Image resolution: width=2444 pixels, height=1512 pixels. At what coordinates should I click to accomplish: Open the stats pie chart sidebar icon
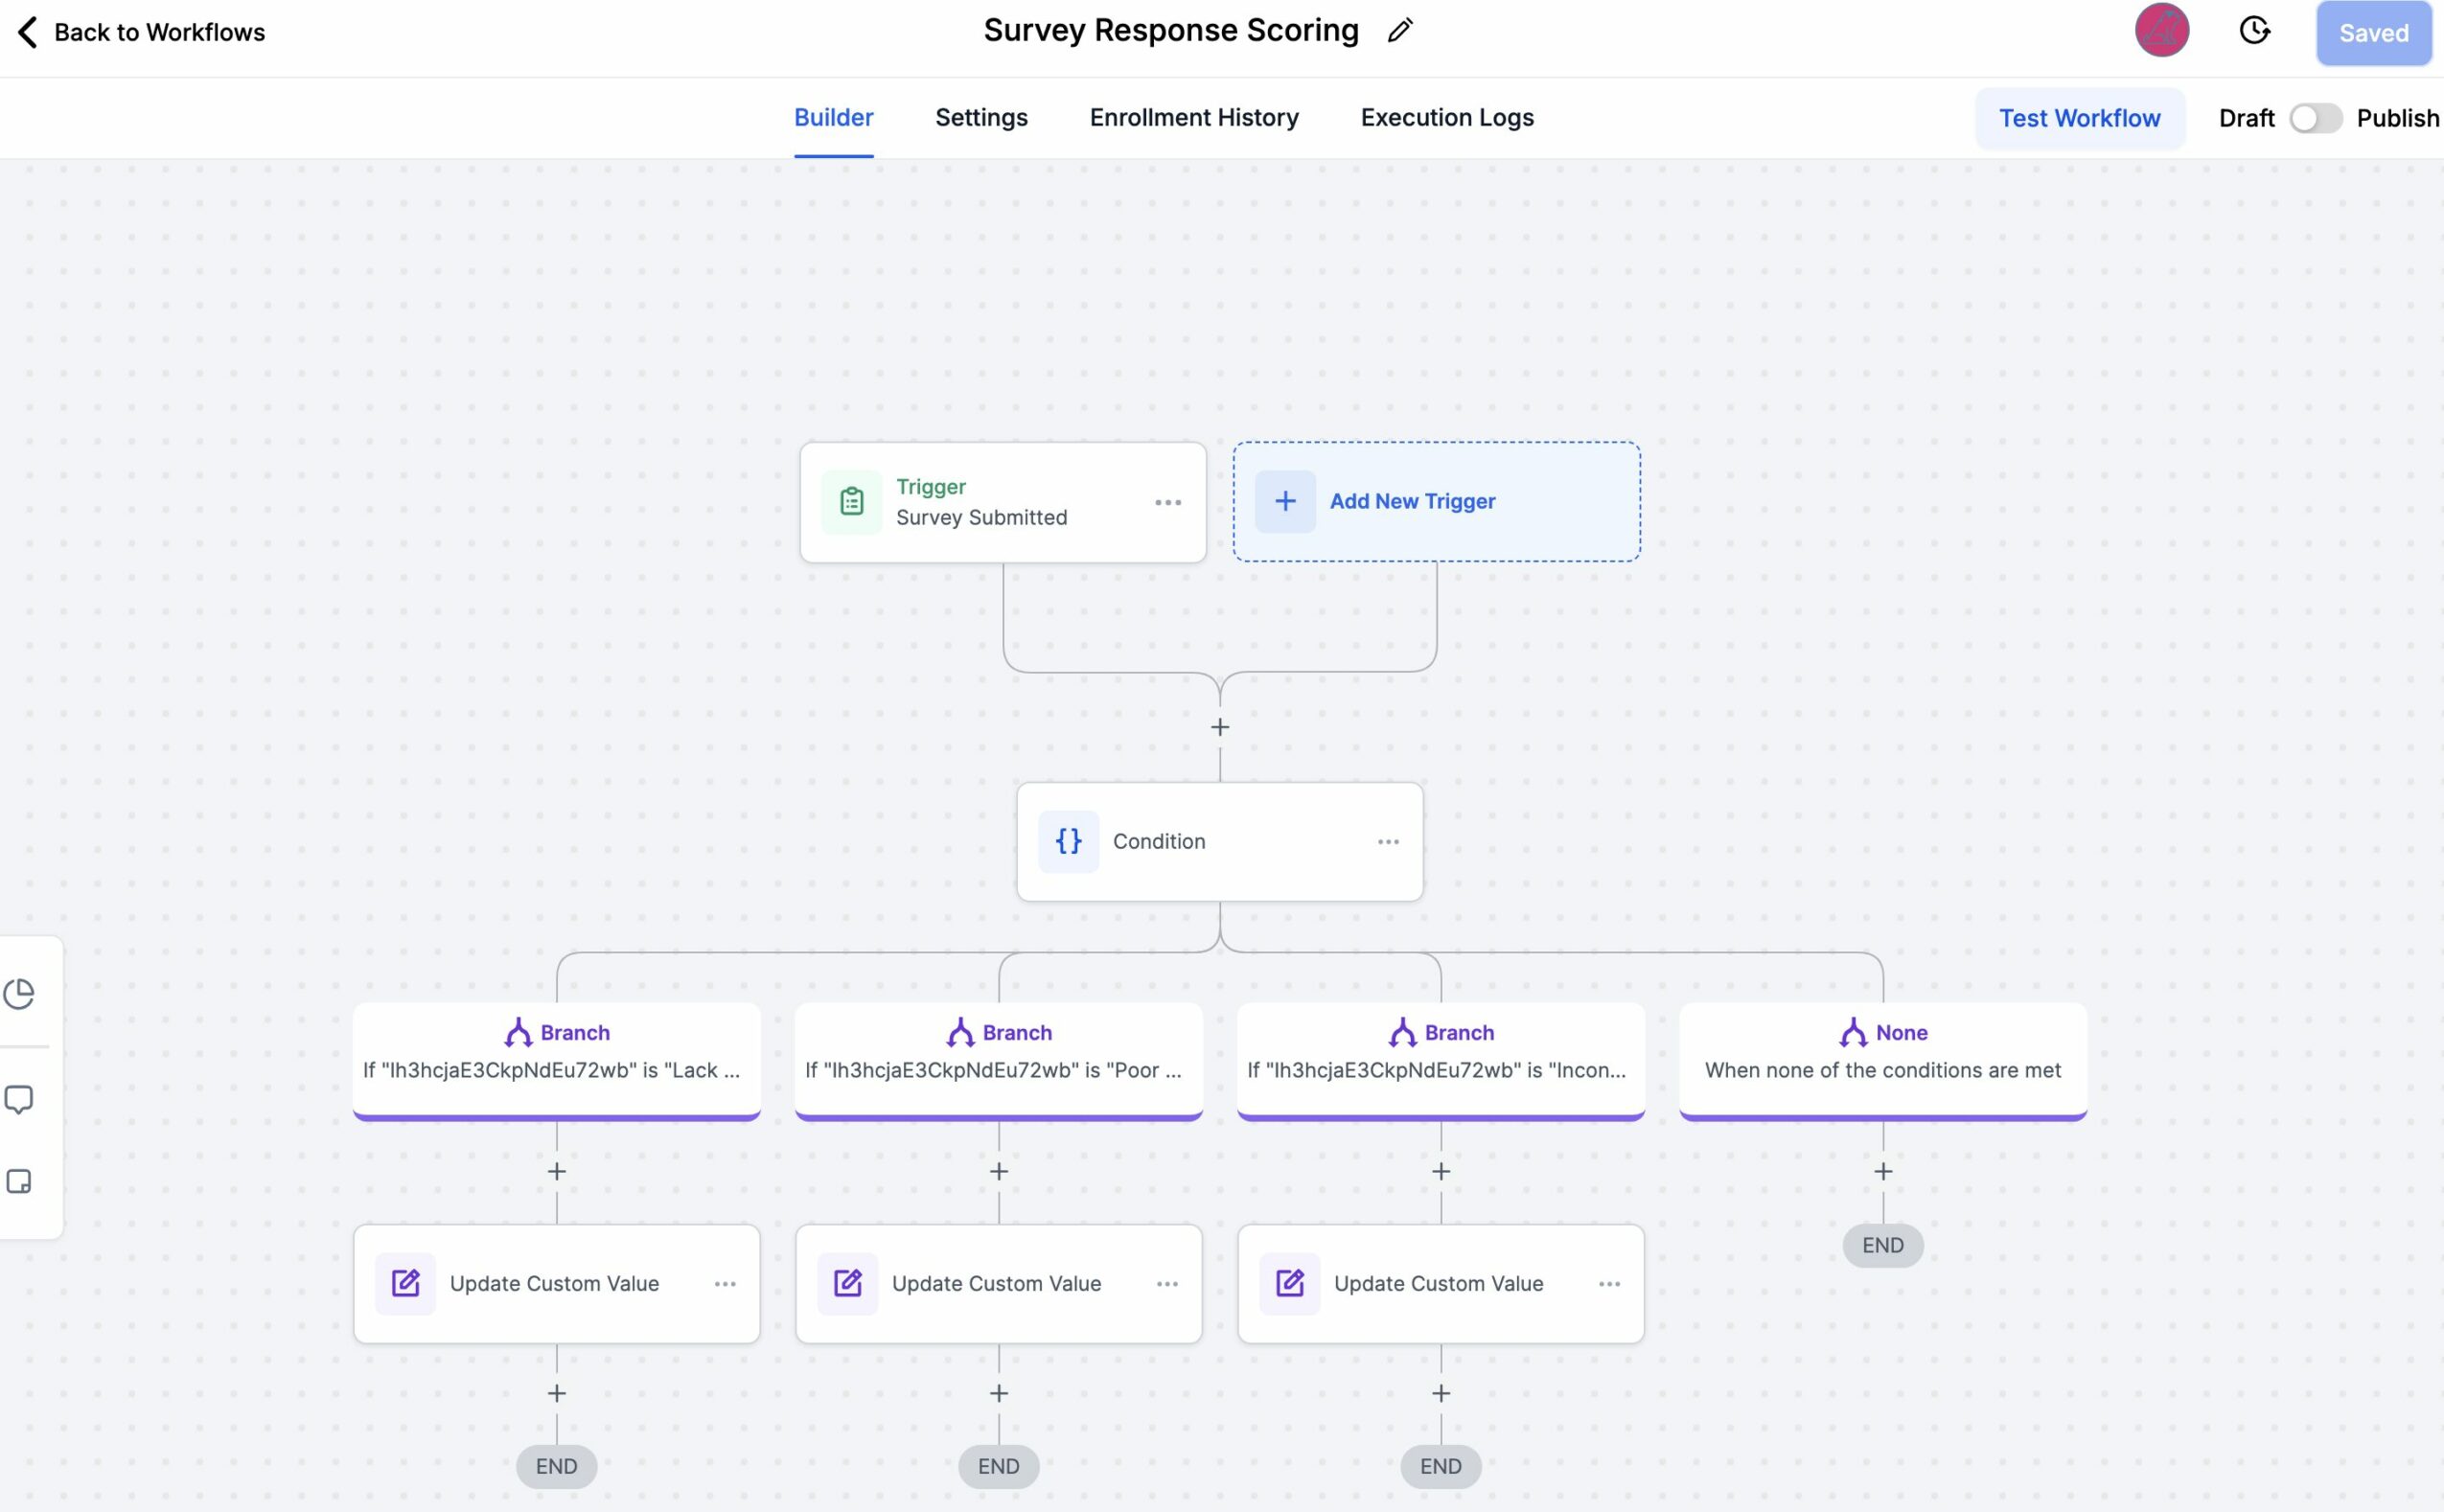(20, 993)
